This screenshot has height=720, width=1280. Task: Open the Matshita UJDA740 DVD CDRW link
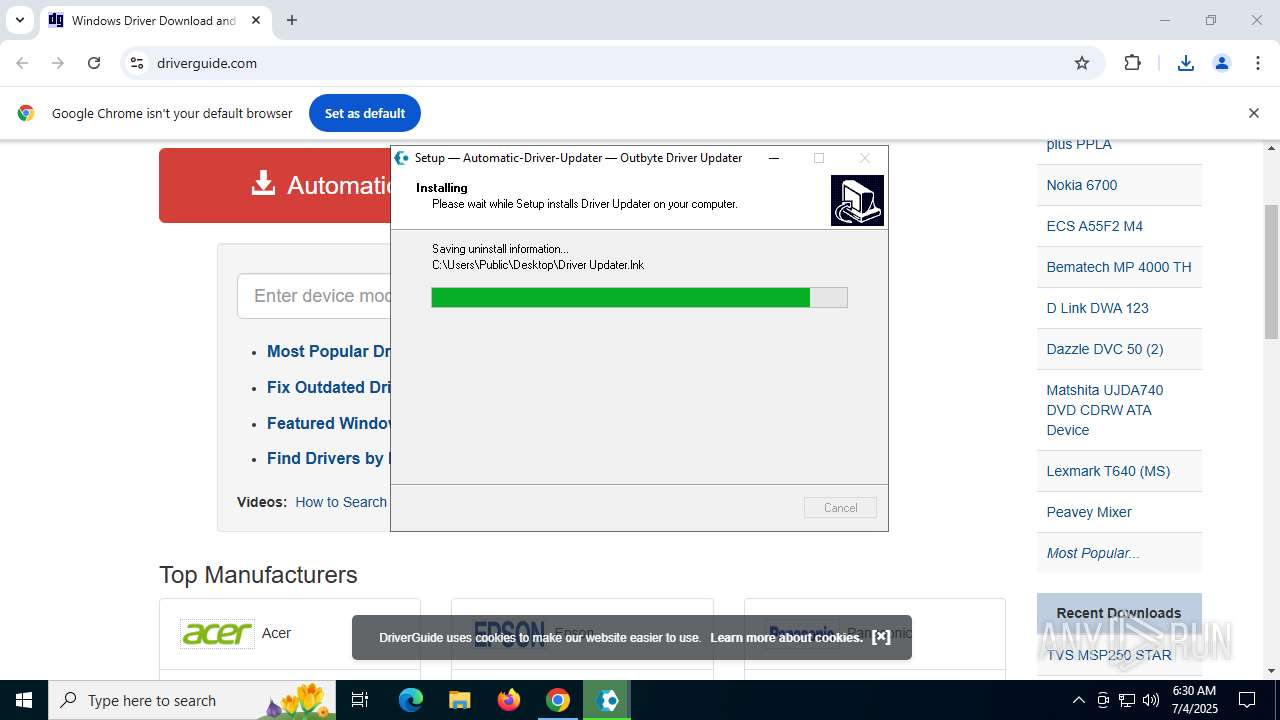[1105, 410]
